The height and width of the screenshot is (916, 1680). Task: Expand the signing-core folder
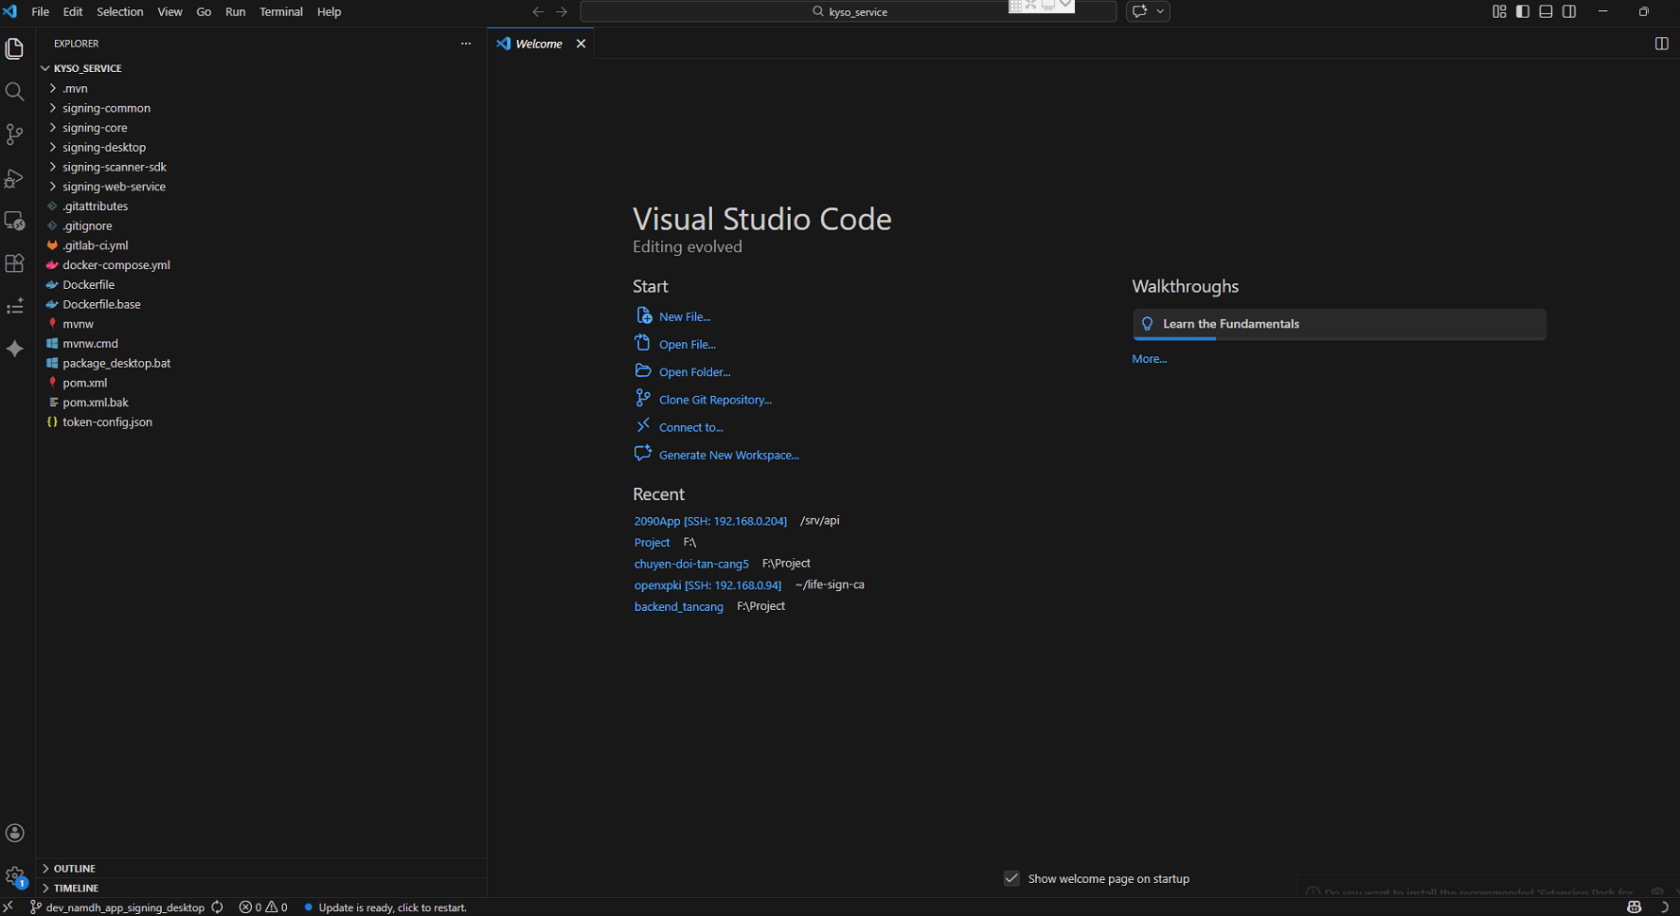pyautogui.click(x=95, y=128)
